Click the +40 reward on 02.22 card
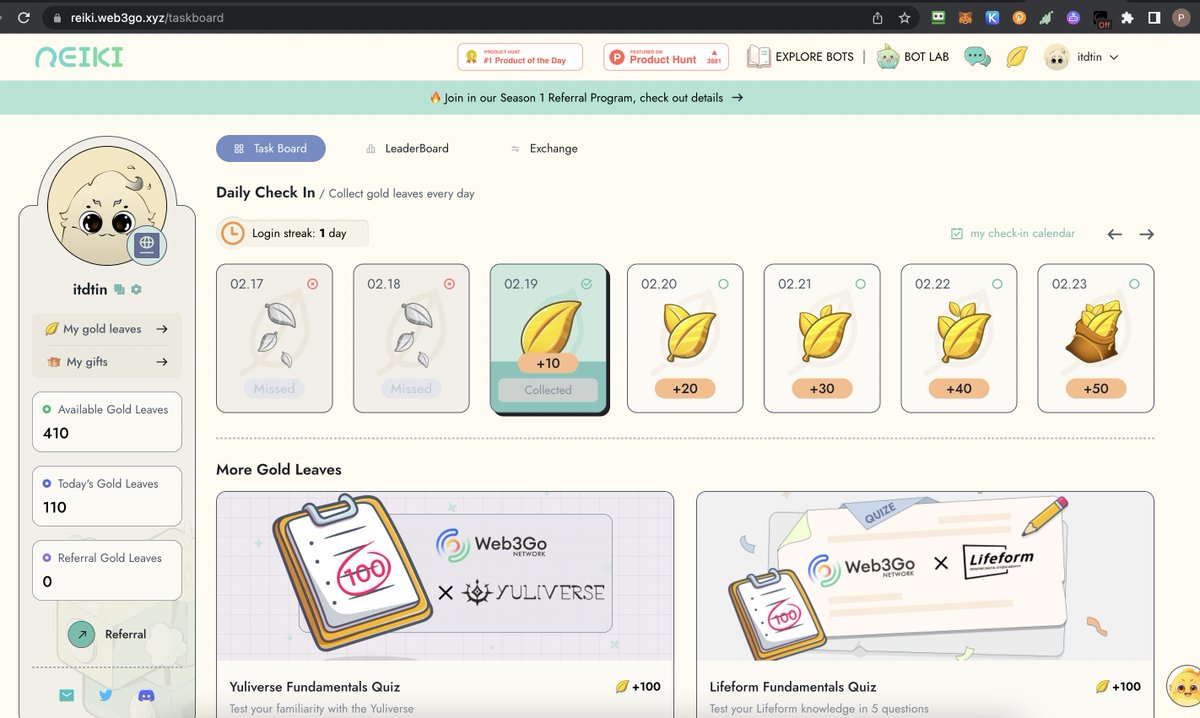Viewport: 1200px width, 718px height. click(959, 389)
